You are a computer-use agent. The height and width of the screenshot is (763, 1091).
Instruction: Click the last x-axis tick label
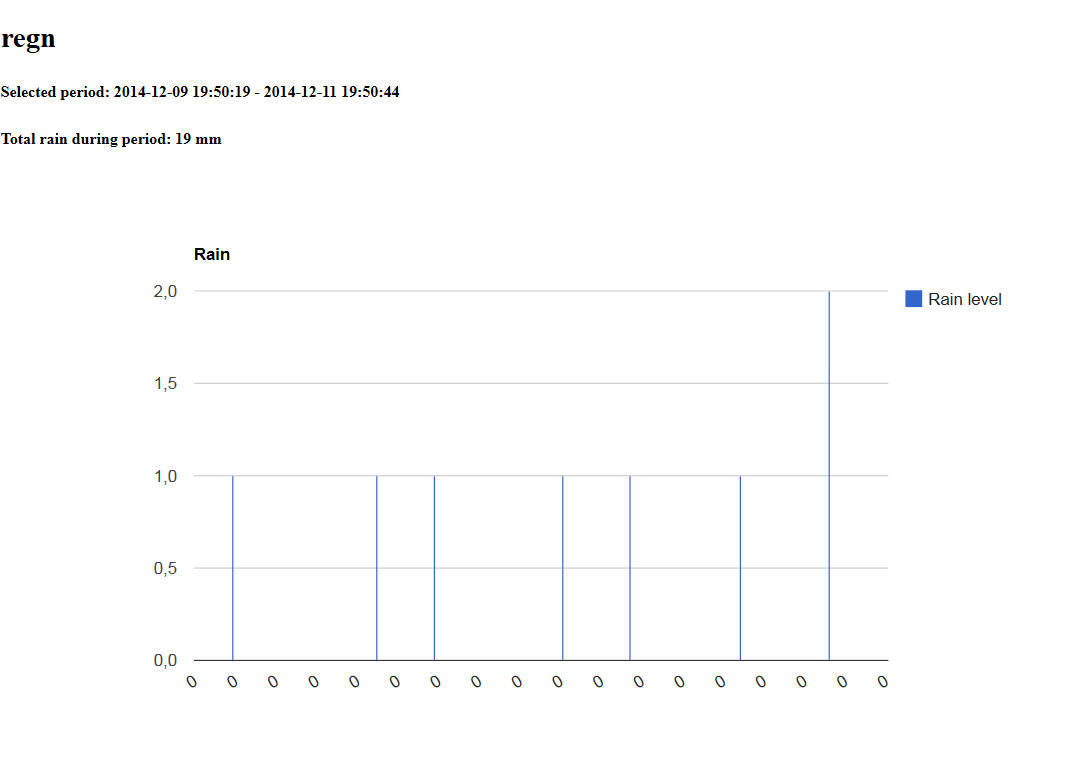[882, 682]
